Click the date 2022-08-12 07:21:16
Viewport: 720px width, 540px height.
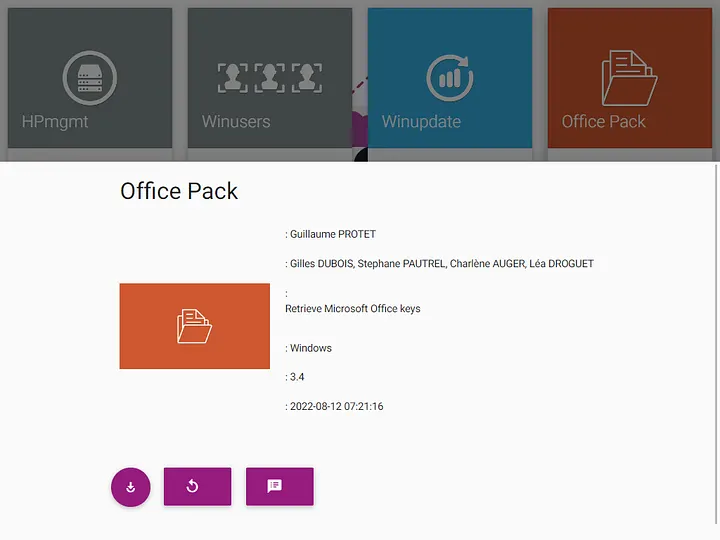[337, 406]
